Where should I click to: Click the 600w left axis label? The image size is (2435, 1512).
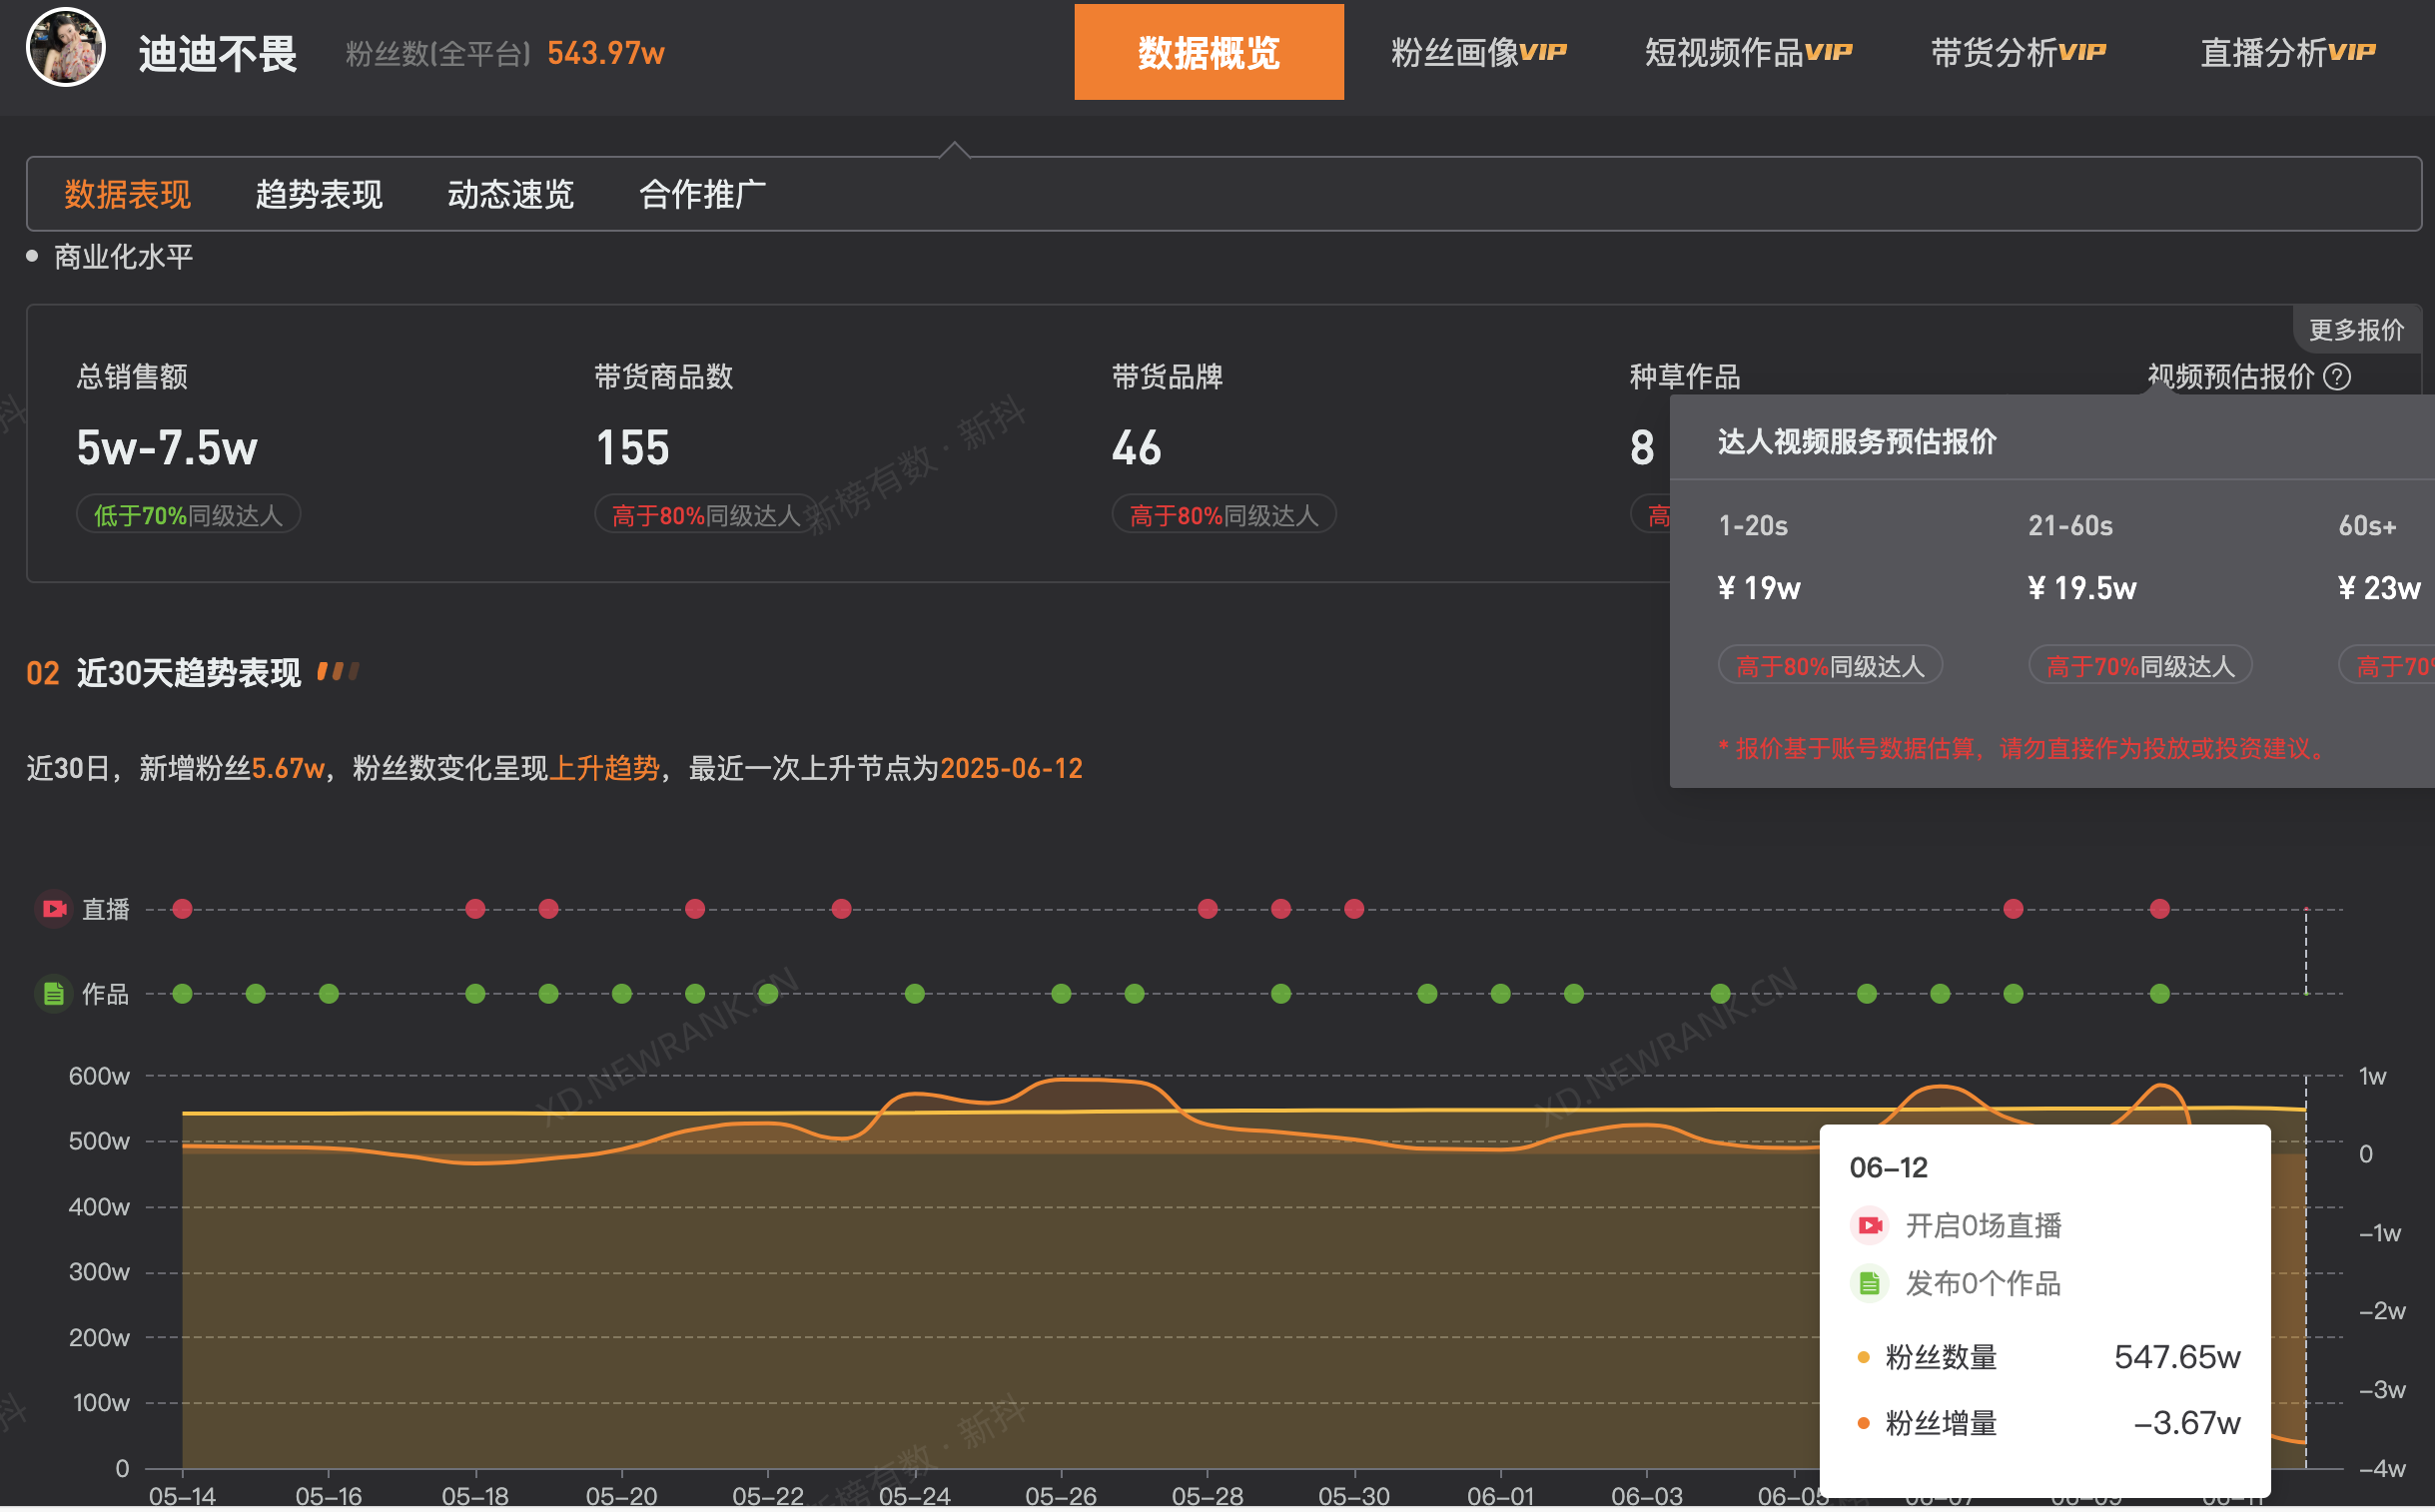tap(99, 1077)
